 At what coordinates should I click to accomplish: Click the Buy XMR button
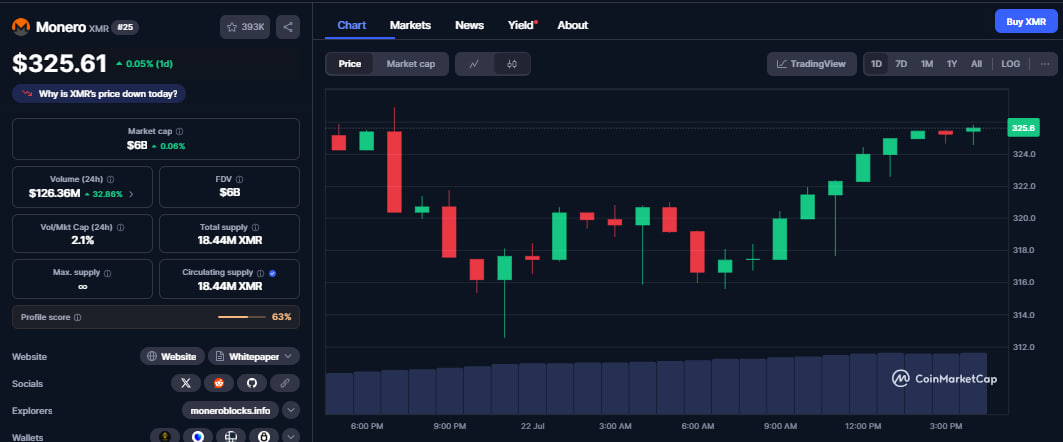tap(1026, 22)
